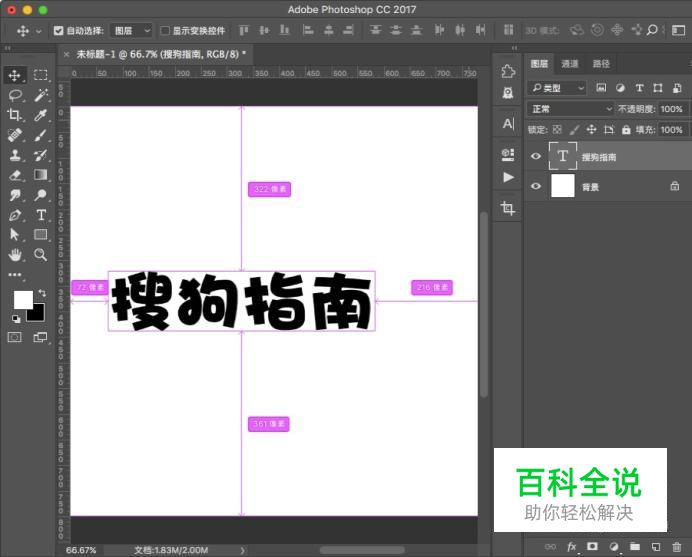Switch to the 通道 tab
The width and height of the screenshot is (692, 557).
coord(569,64)
